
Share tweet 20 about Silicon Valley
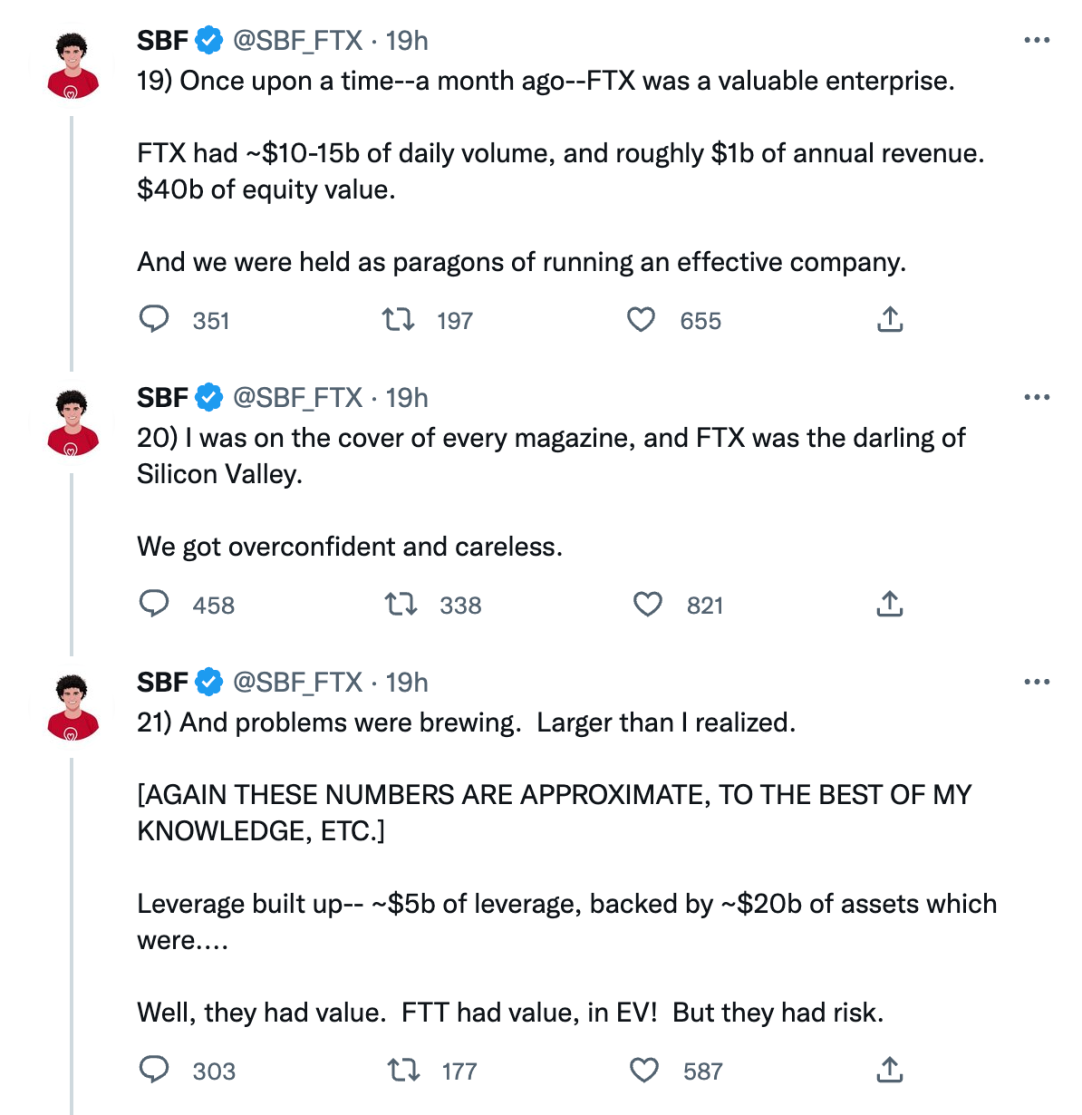(889, 604)
